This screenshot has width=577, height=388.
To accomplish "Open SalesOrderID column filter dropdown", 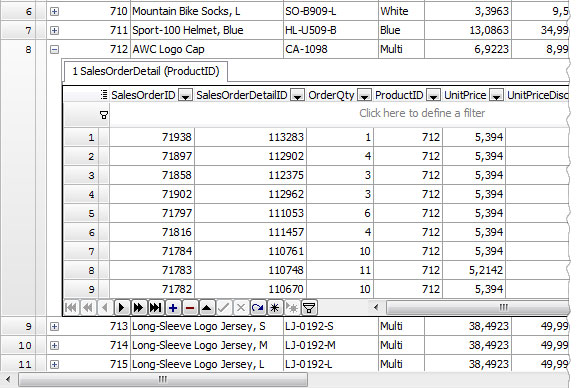I will tap(185, 95).
